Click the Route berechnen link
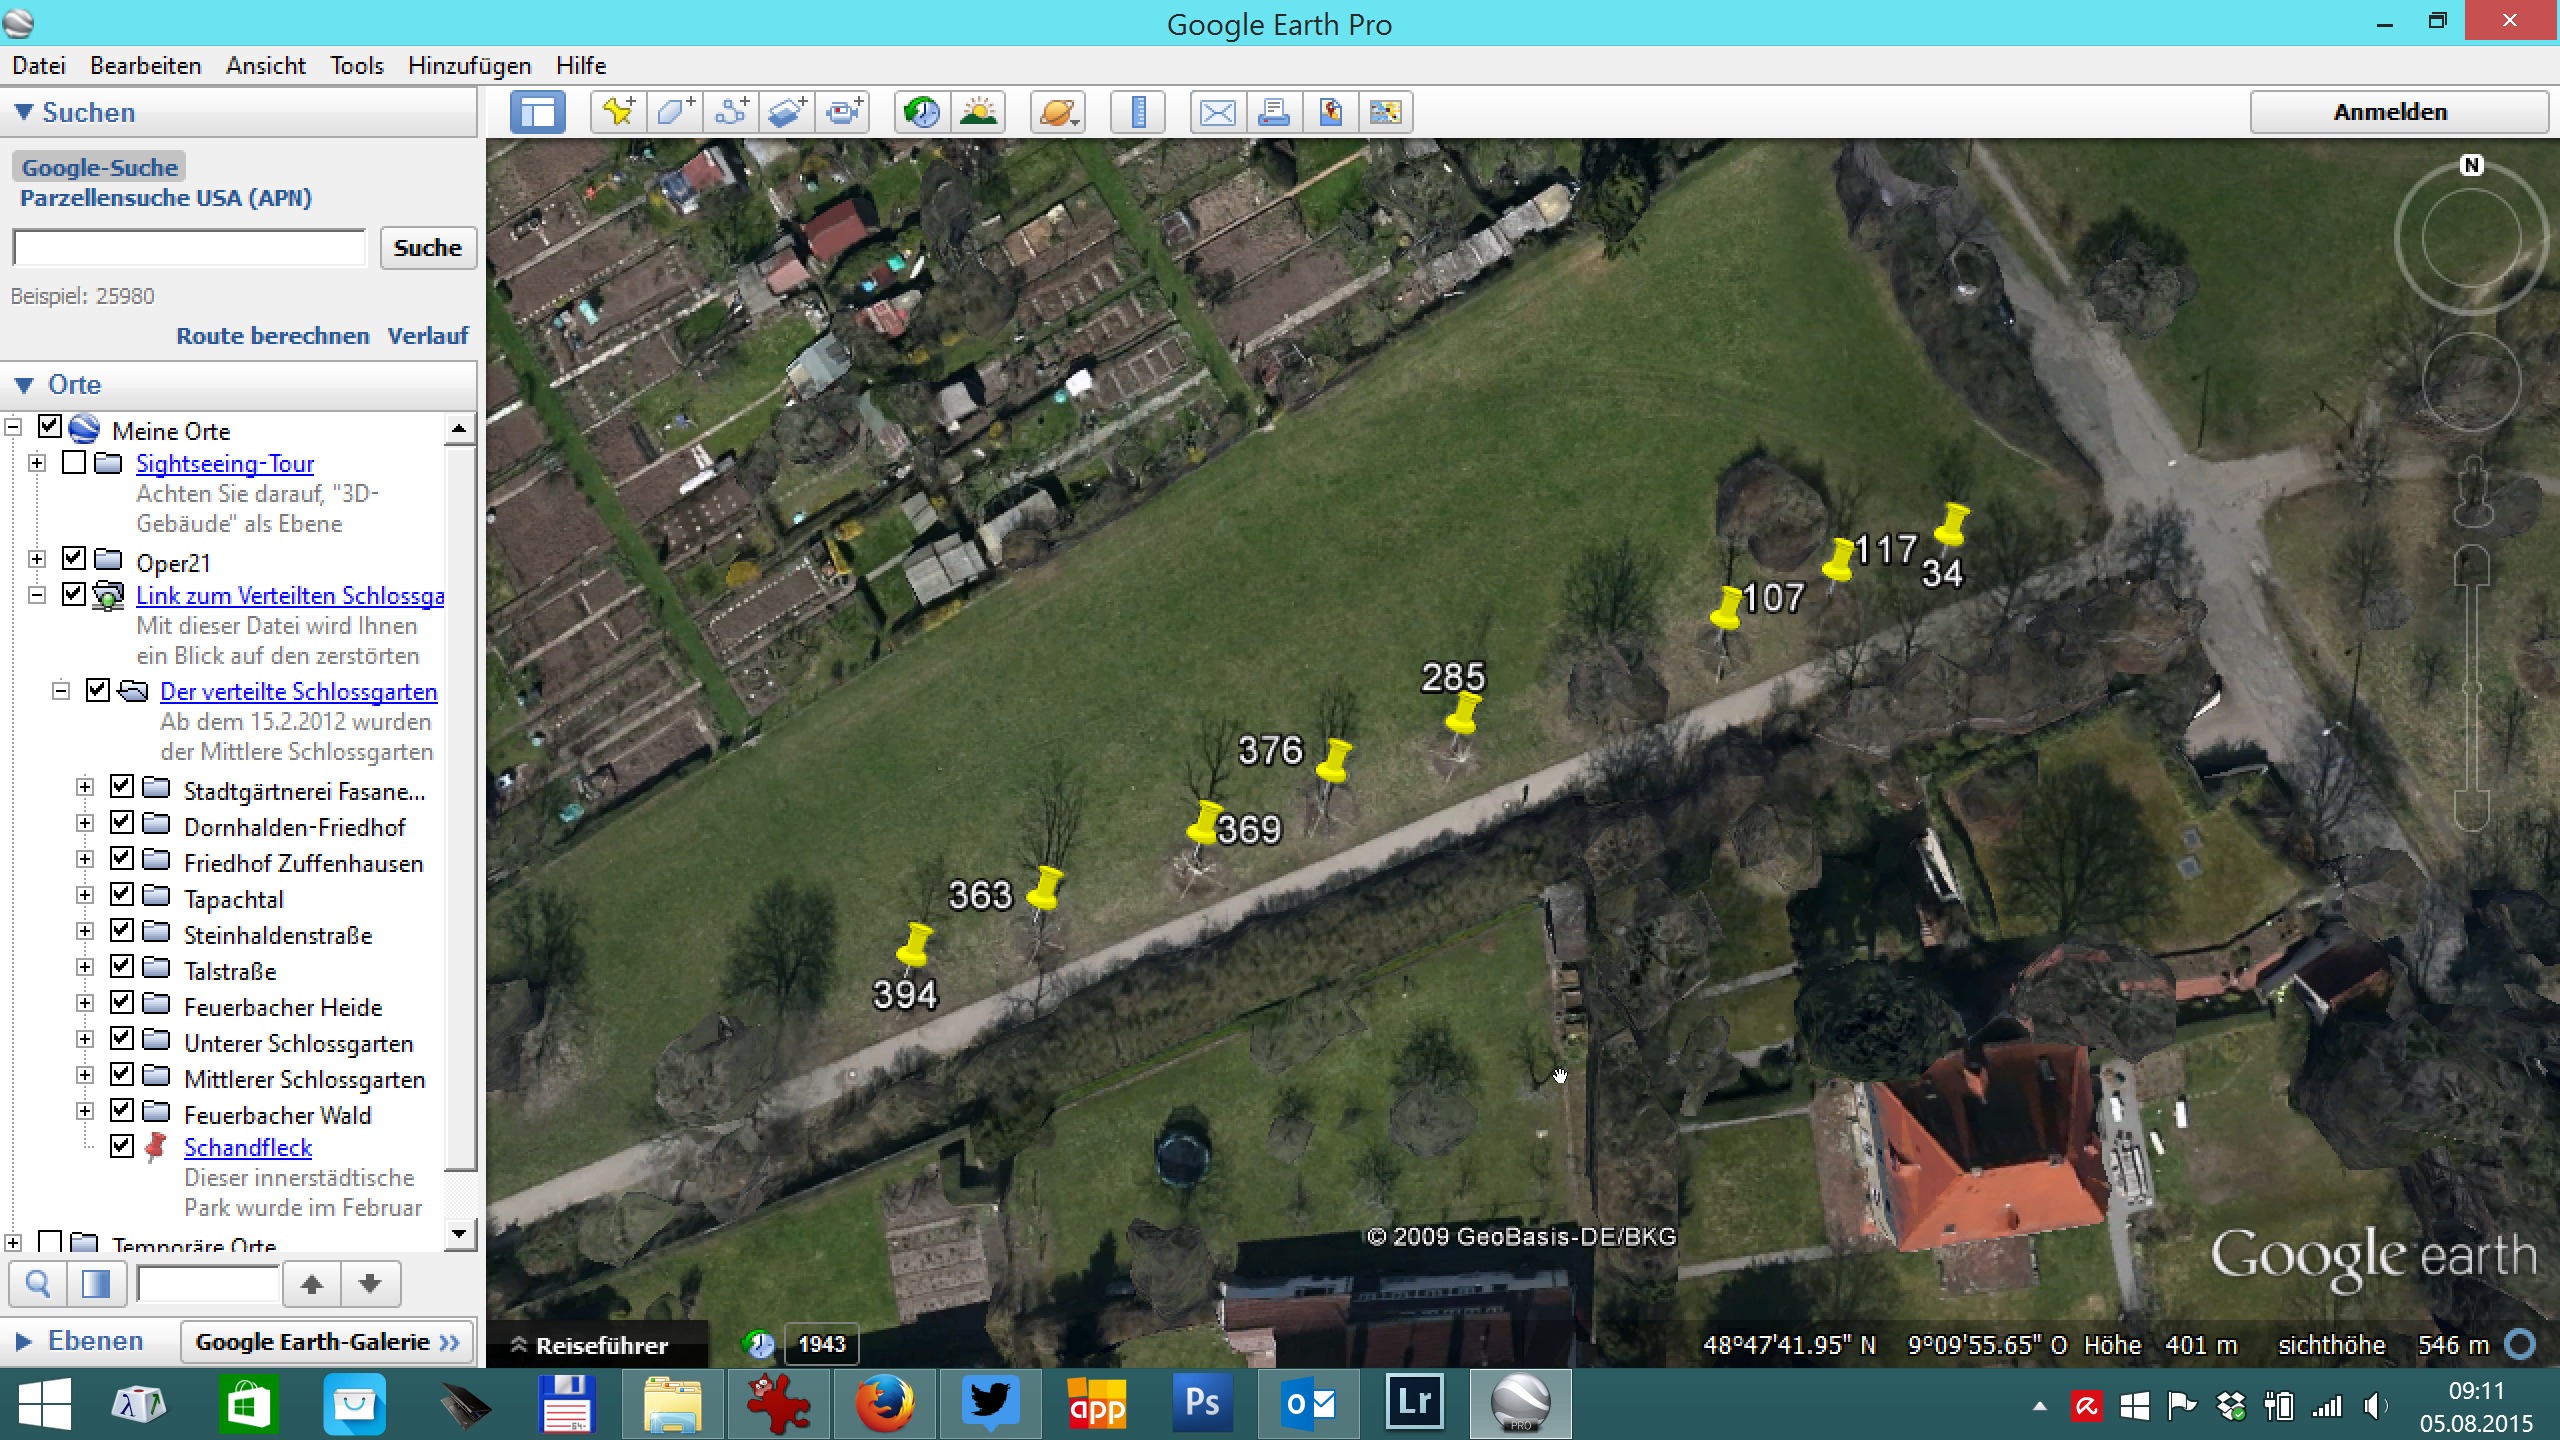 (272, 336)
